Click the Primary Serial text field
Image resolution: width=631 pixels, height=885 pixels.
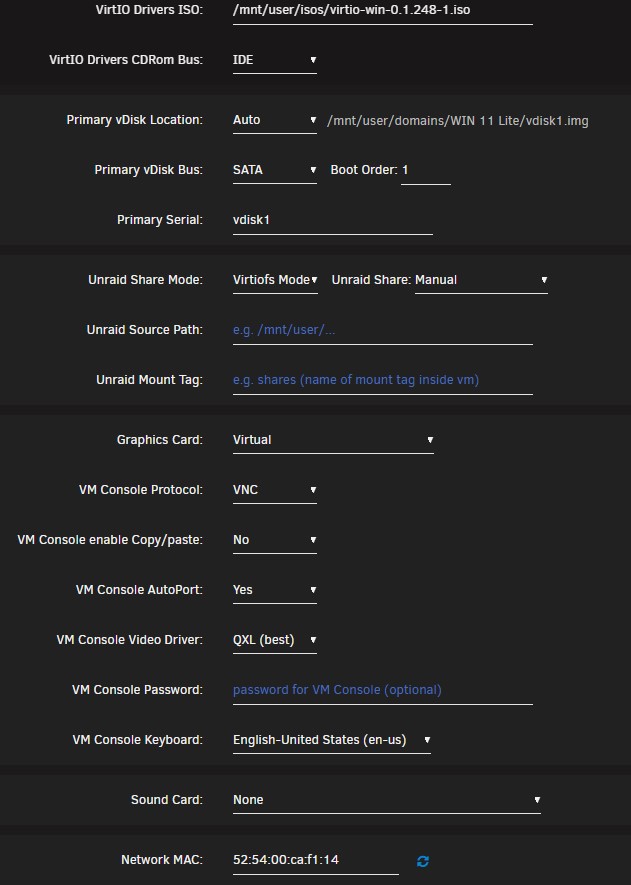click(x=332, y=221)
